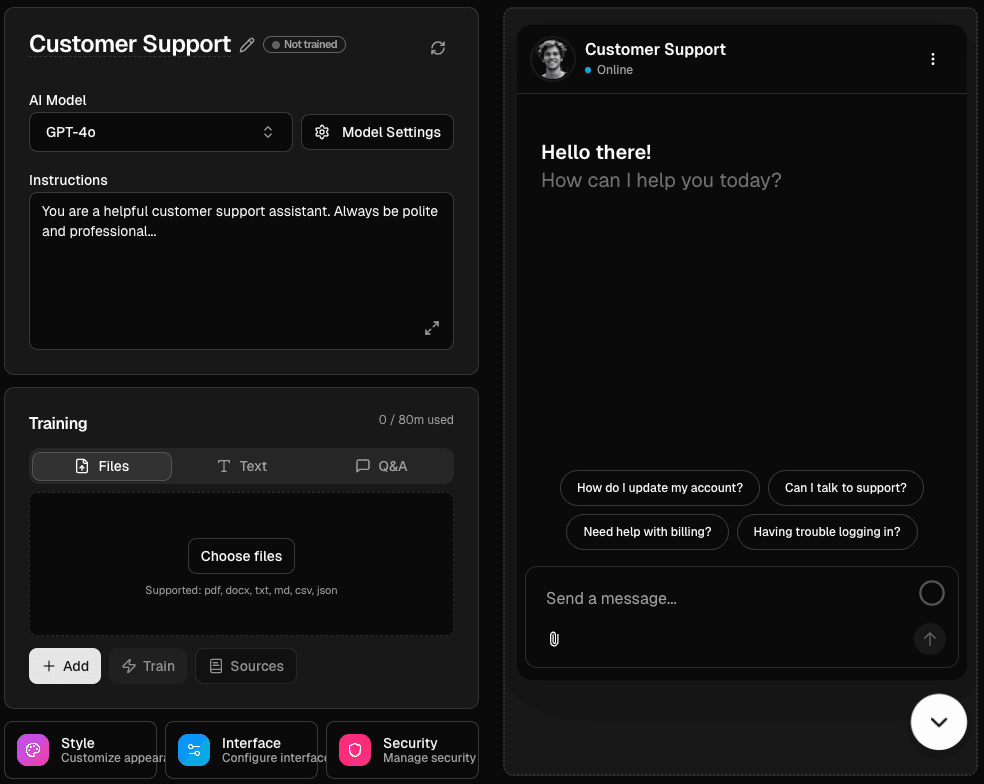Click the Send a message input field
984x784 pixels.
[700, 597]
